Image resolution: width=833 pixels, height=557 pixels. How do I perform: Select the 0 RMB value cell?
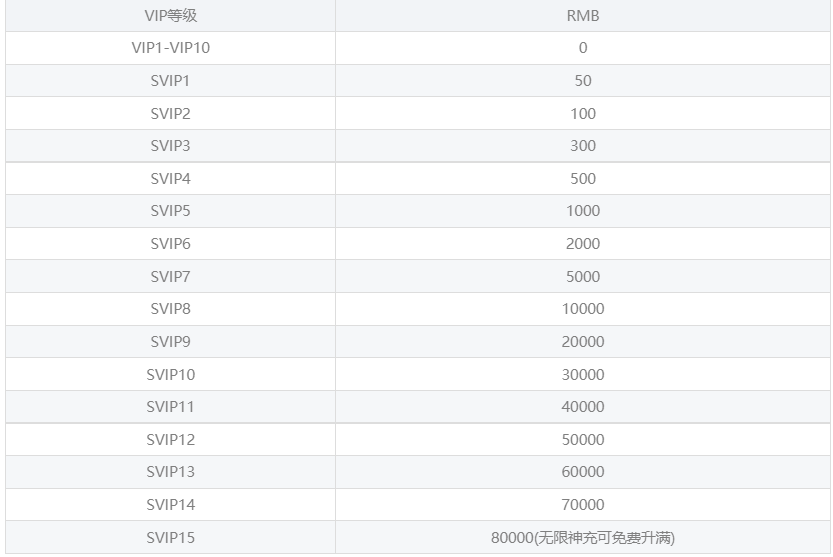(x=583, y=48)
